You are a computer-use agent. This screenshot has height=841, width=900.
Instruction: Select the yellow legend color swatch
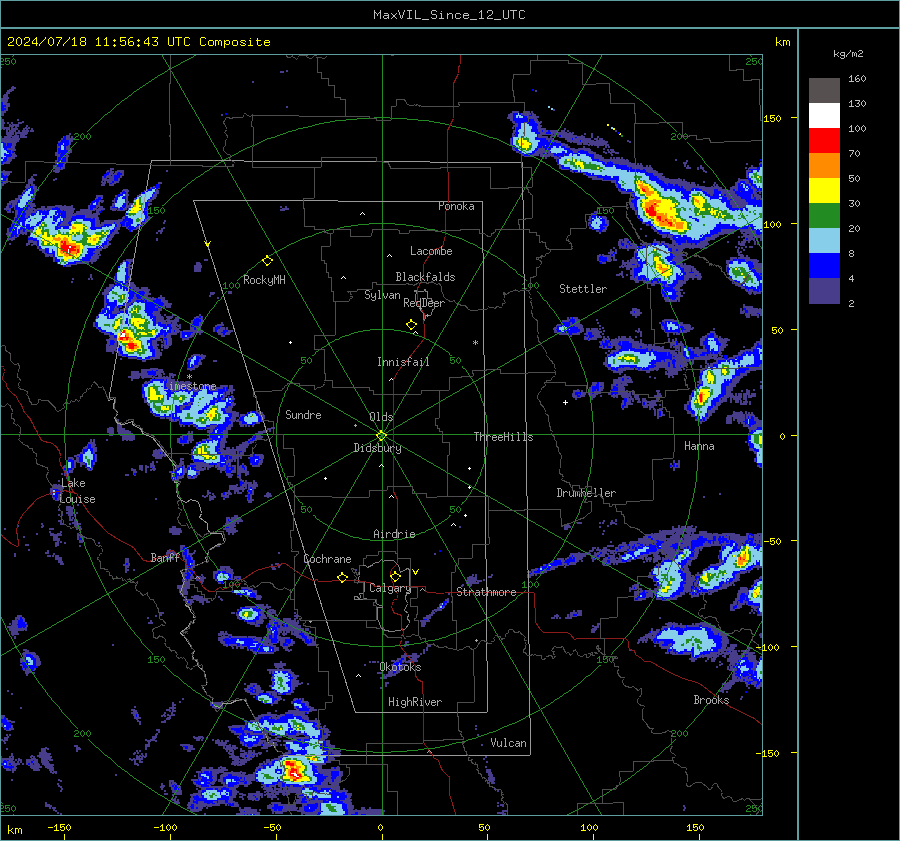[824, 191]
